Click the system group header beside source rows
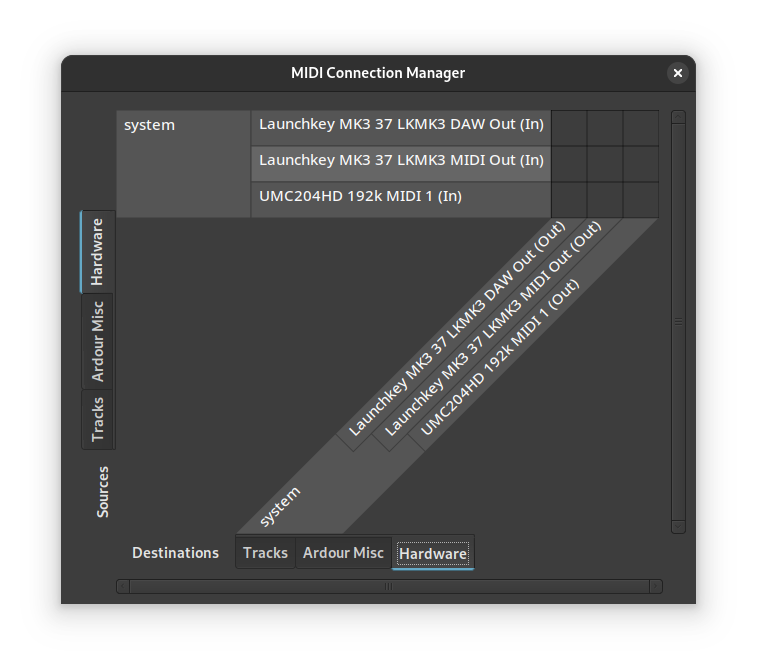Image resolution: width=757 pixels, height=671 pixels. click(183, 164)
